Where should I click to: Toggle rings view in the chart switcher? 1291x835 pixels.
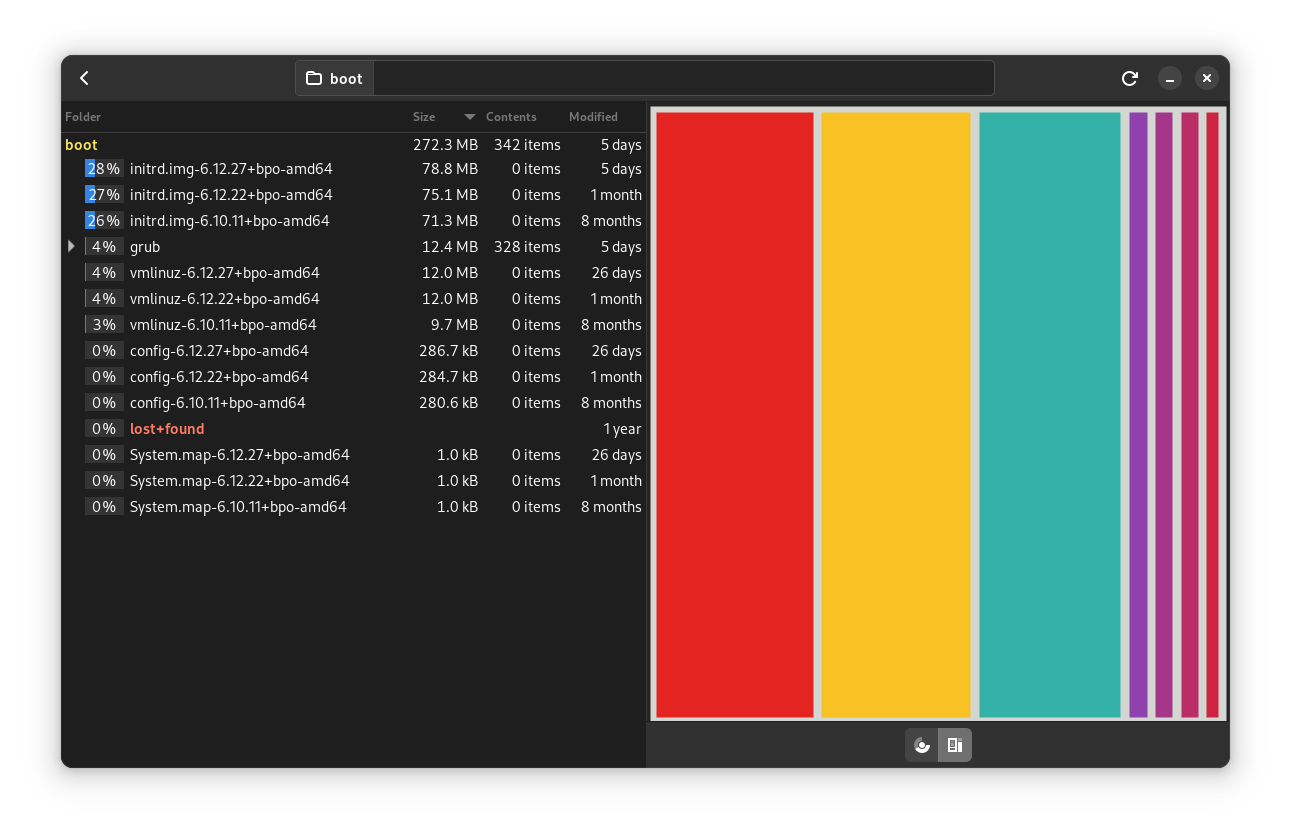coord(921,745)
